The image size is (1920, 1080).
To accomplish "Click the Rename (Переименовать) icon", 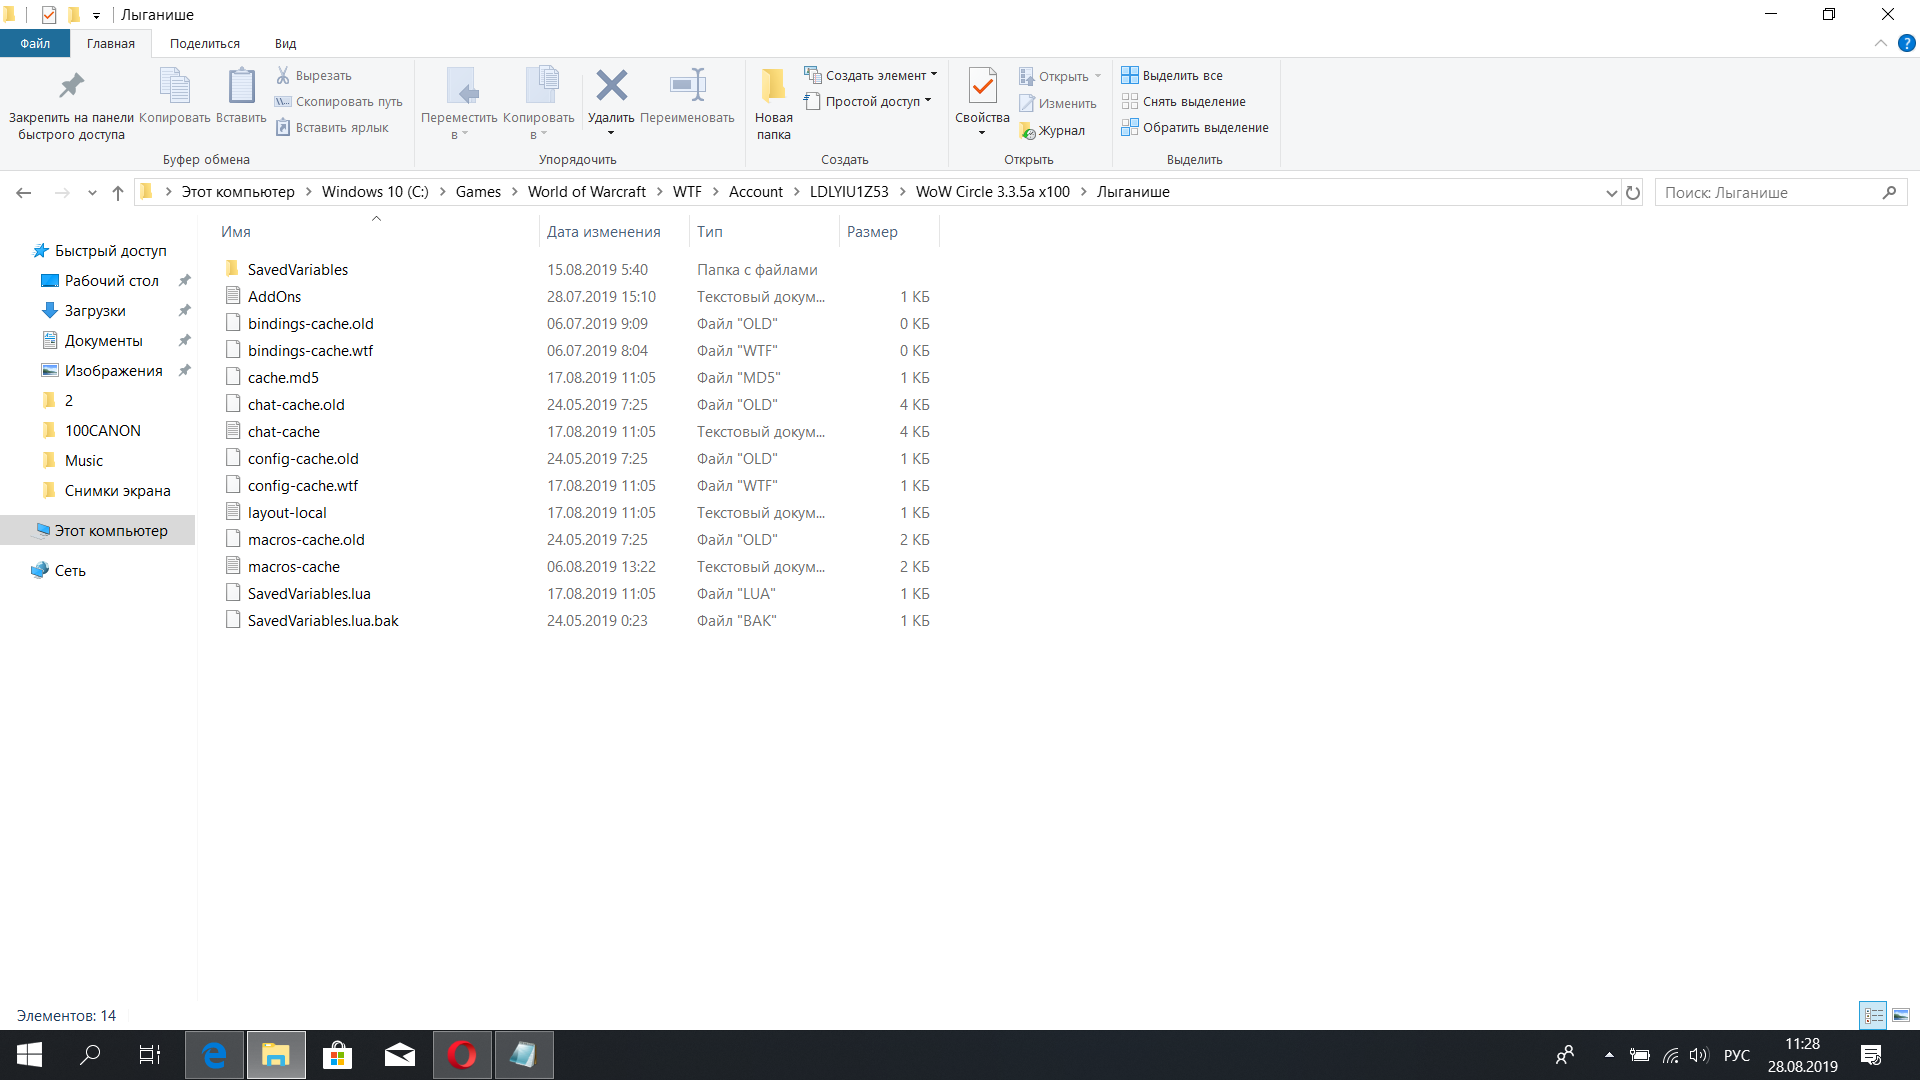I will click(x=687, y=87).
